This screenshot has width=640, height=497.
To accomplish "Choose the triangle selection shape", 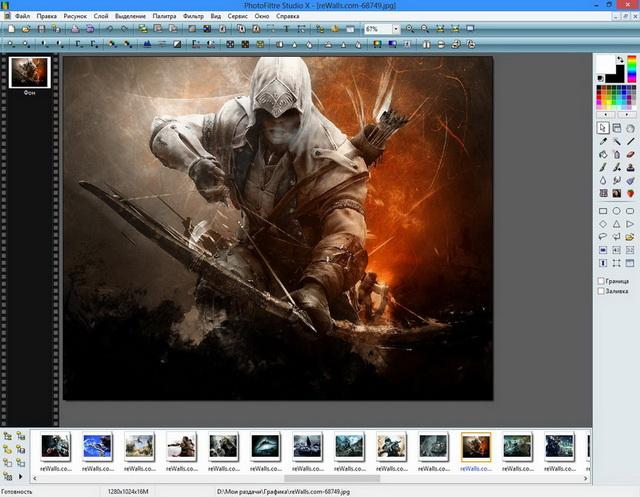I will (x=617, y=224).
